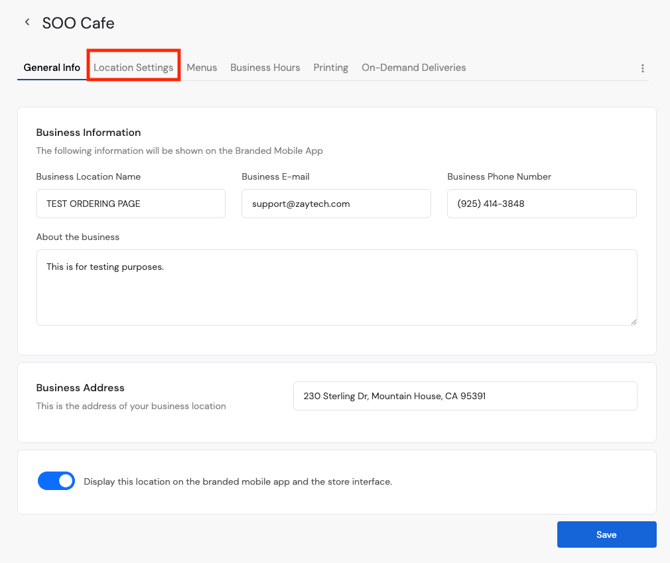
Task: Click 'This is the address of your business location'
Action: [x=131, y=406]
